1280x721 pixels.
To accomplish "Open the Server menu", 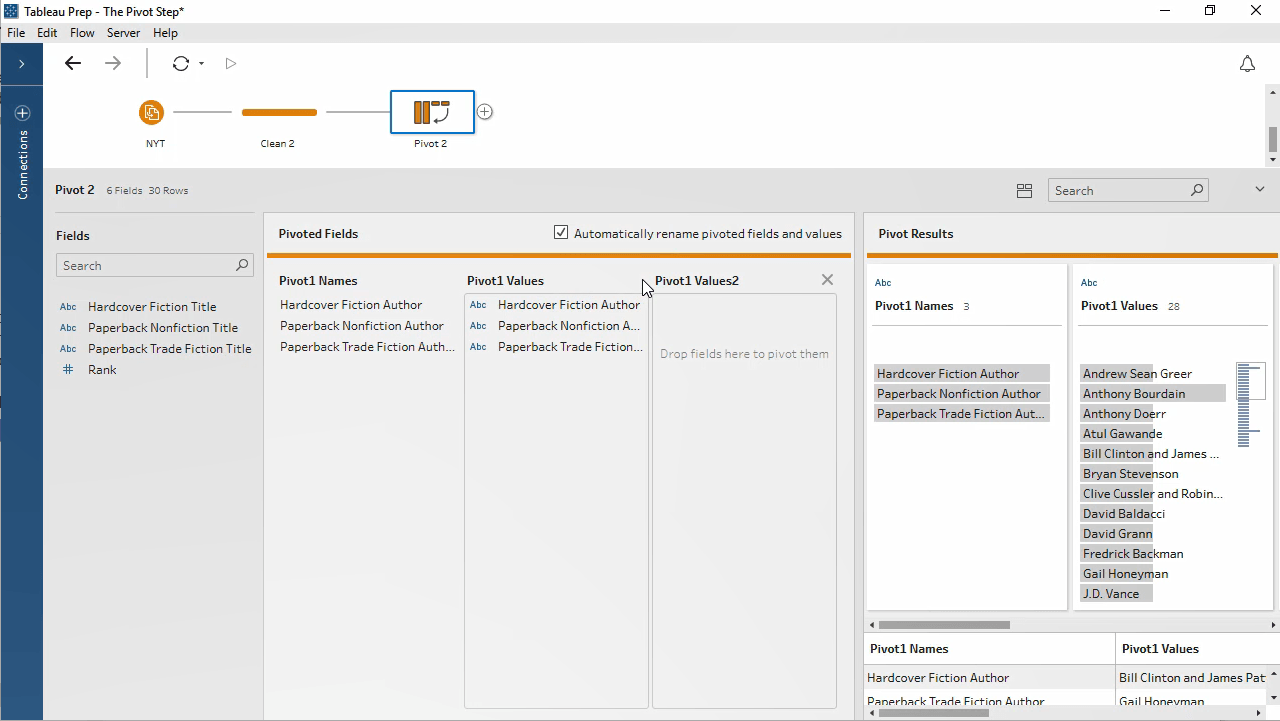I will tap(123, 33).
